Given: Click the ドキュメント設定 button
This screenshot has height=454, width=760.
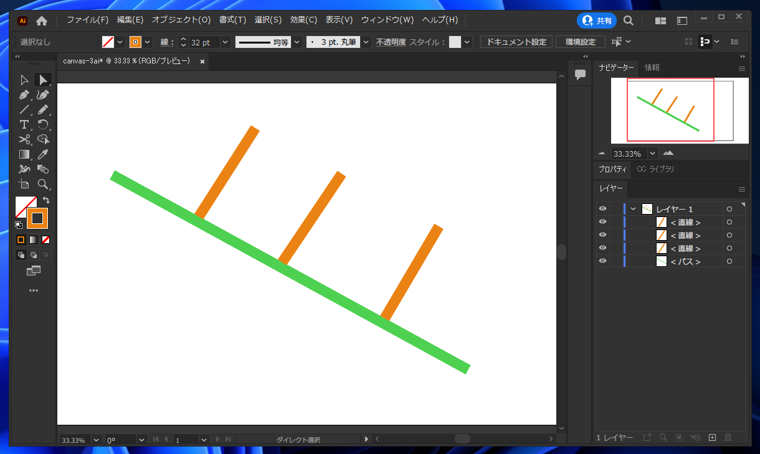Looking at the screenshot, I should click(x=516, y=42).
